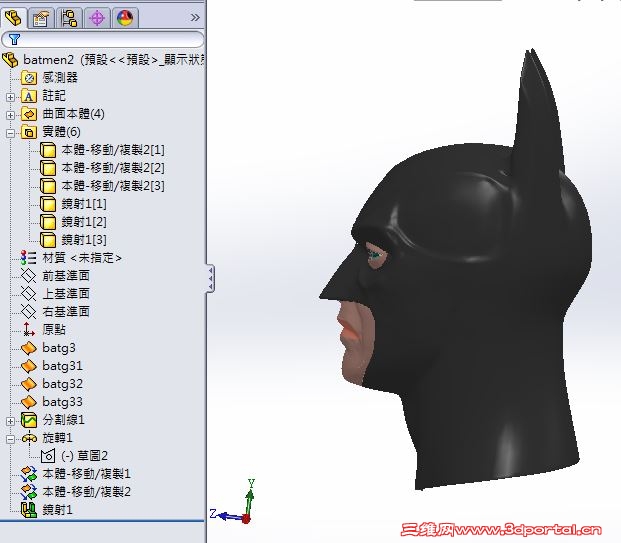This screenshot has width=621, height=543.
Task: Click the 註記 annotations icon
Action: (x=29, y=96)
